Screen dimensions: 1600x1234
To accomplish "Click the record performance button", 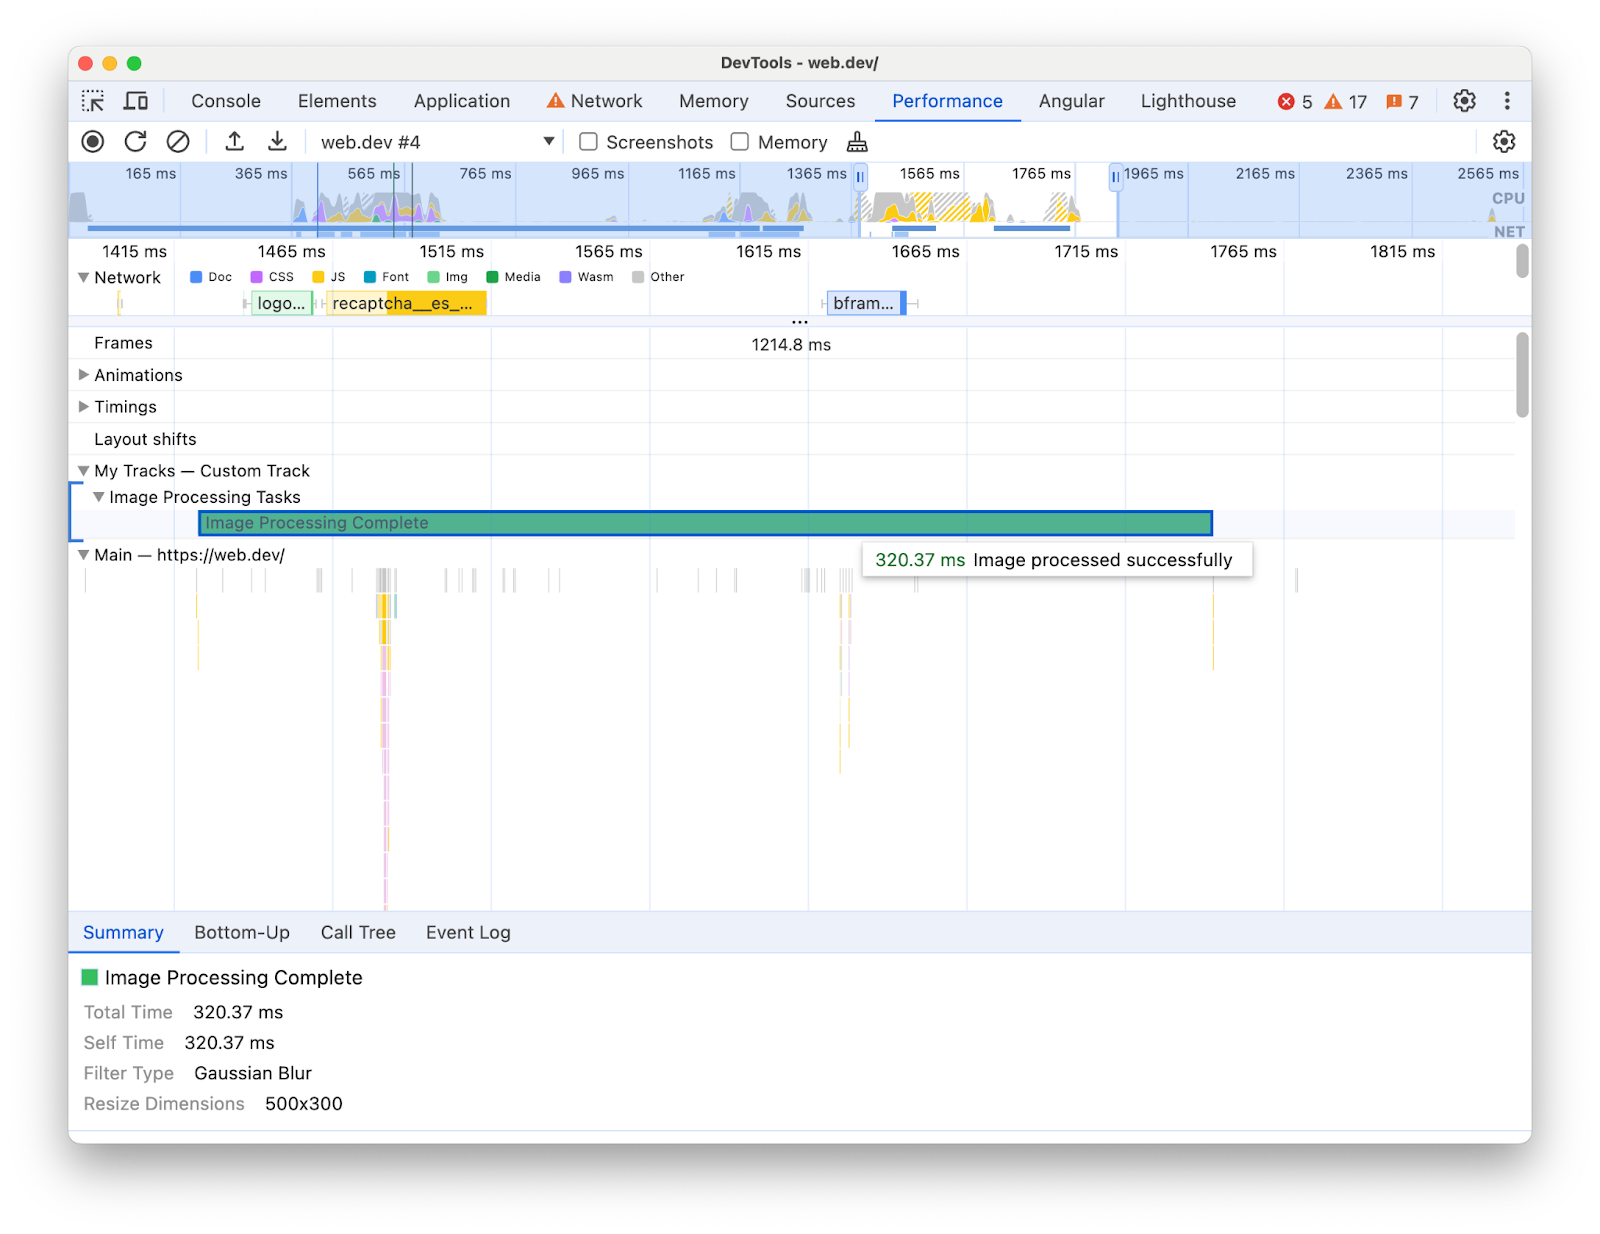I will point(92,141).
